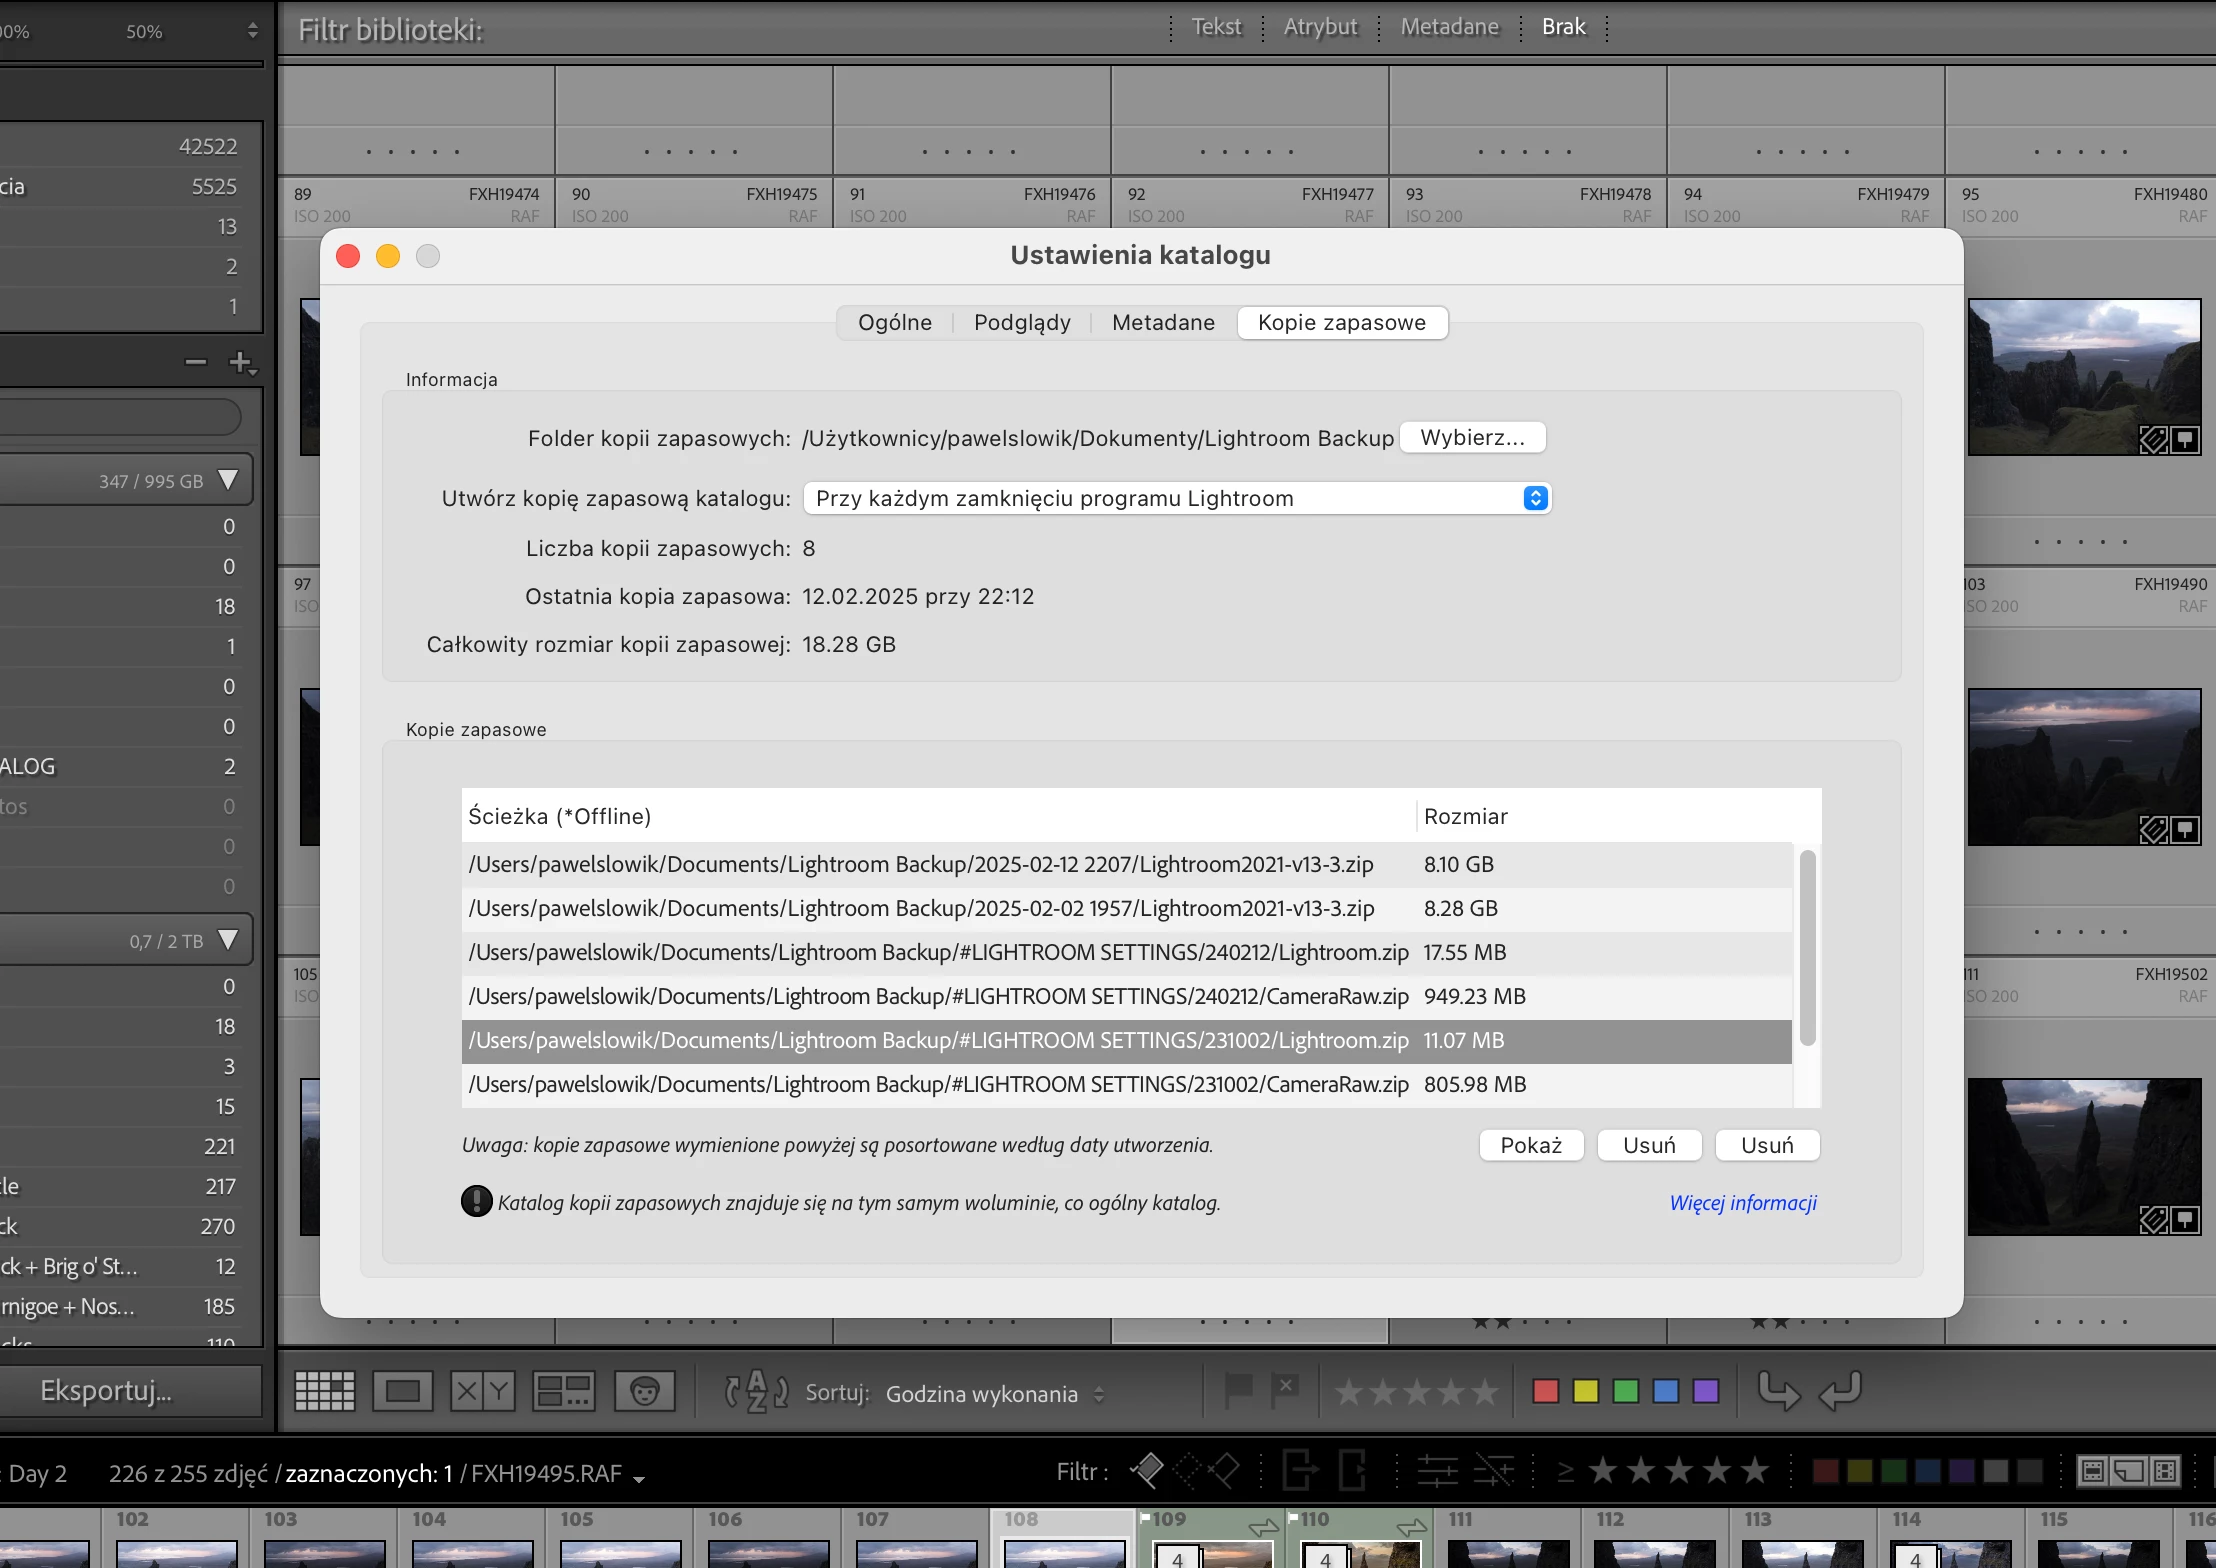Screen dimensions: 2216x1568
Task: Toggle flagged photos filter in filmstrip bar
Action: pos(1147,1470)
